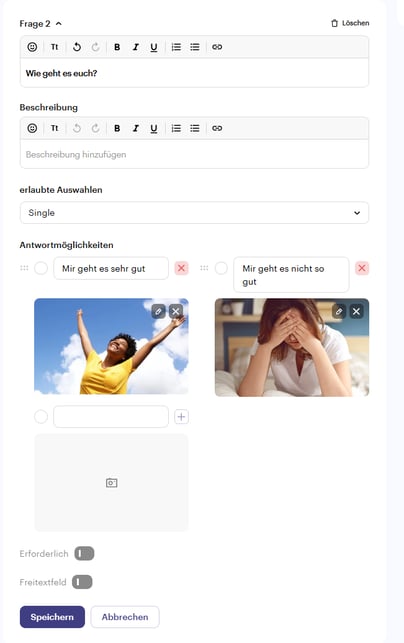404x643 pixels.
Task: Enable the Erforderlich toggle
Action: pos(84,554)
